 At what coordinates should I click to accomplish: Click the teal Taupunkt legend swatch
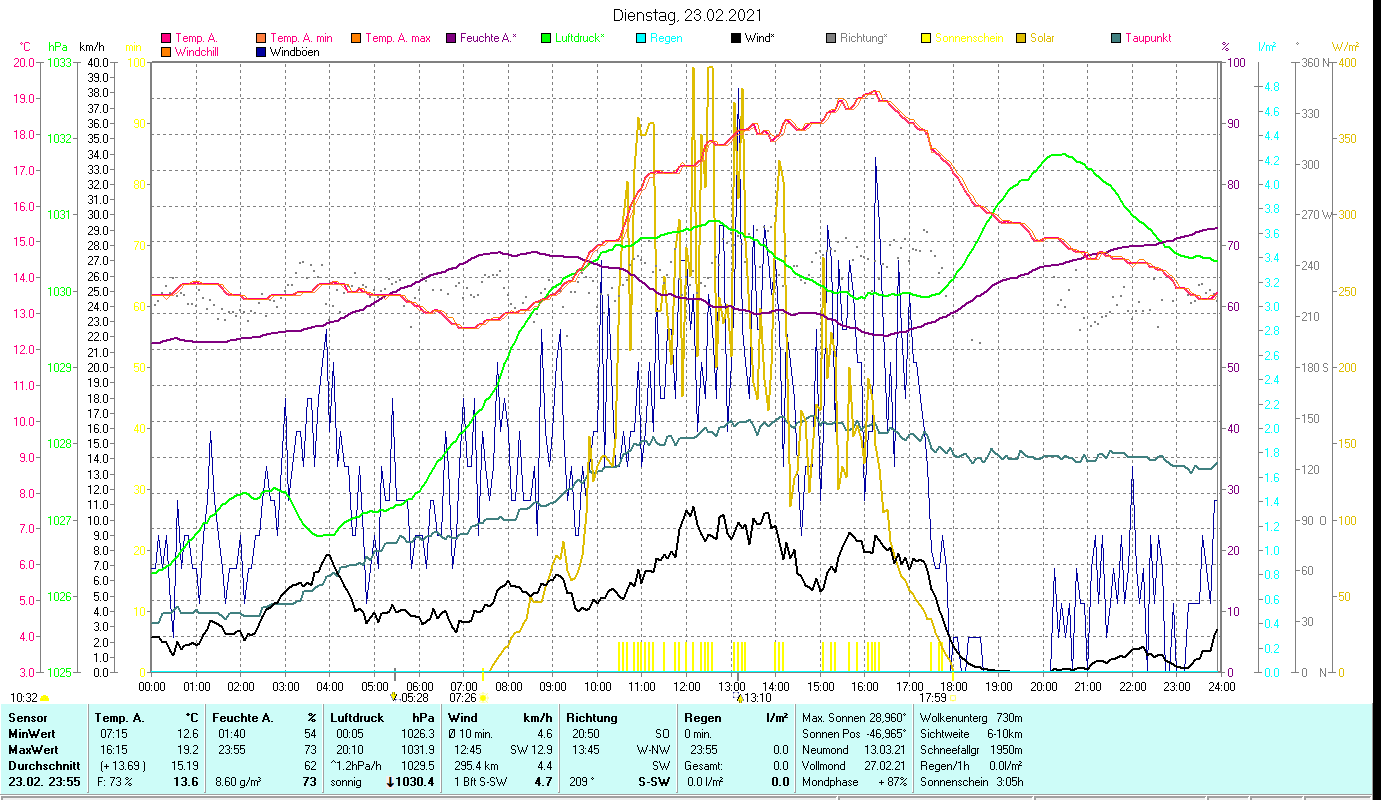[x=1116, y=39]
